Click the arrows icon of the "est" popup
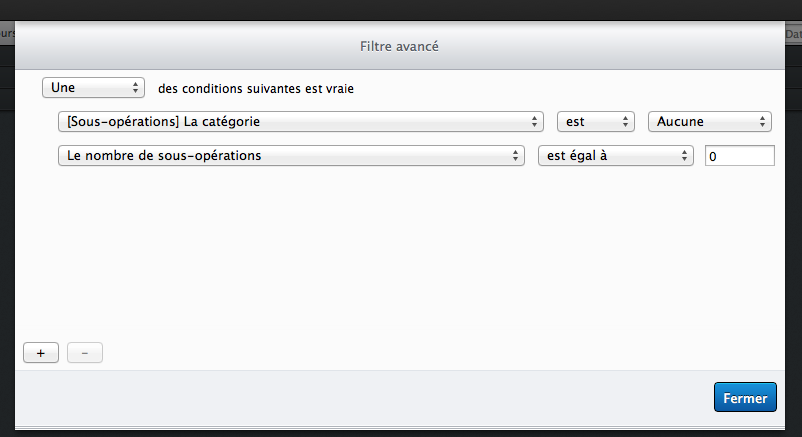This screenshot has width=802, height=437. [x=627, y=122]
